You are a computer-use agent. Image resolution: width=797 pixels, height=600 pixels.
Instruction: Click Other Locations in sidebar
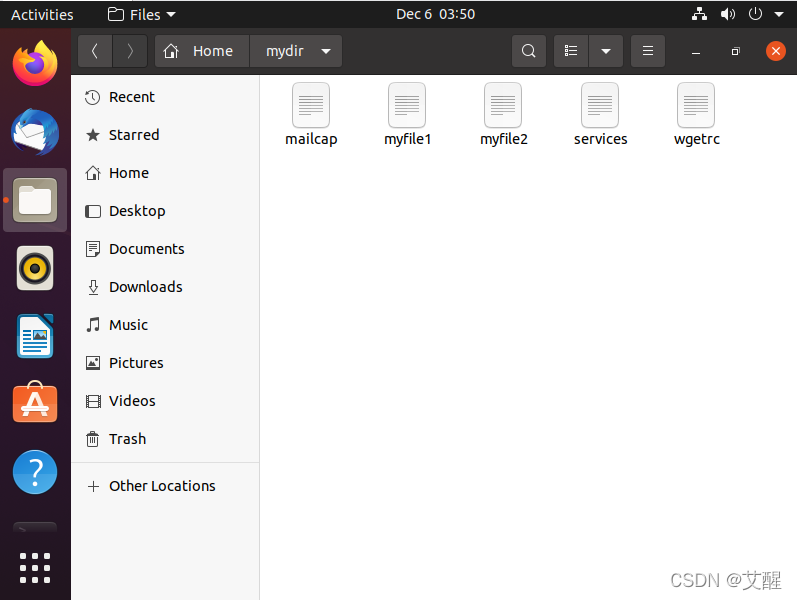pyautogui.click(x=165, y=486)
